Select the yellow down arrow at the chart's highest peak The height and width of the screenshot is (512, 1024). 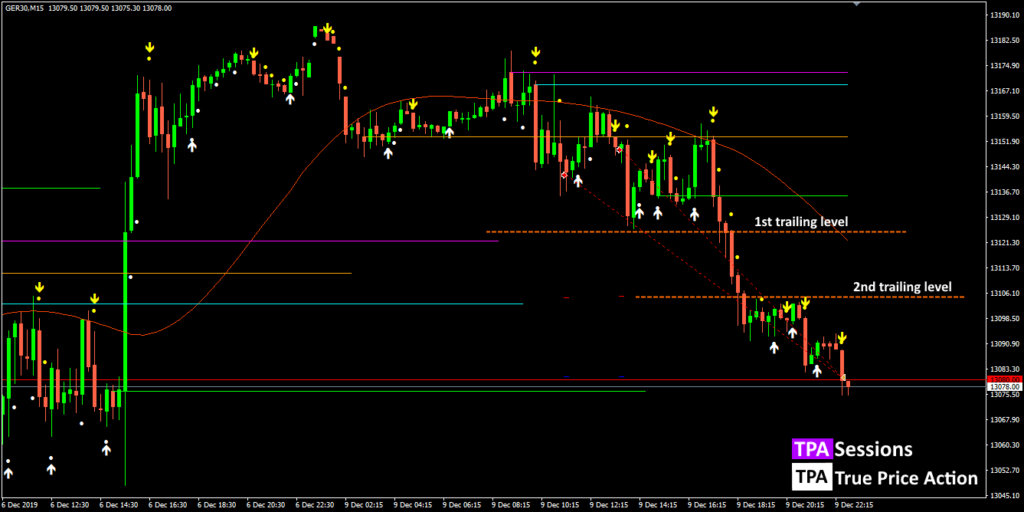[x=326, y=29]
